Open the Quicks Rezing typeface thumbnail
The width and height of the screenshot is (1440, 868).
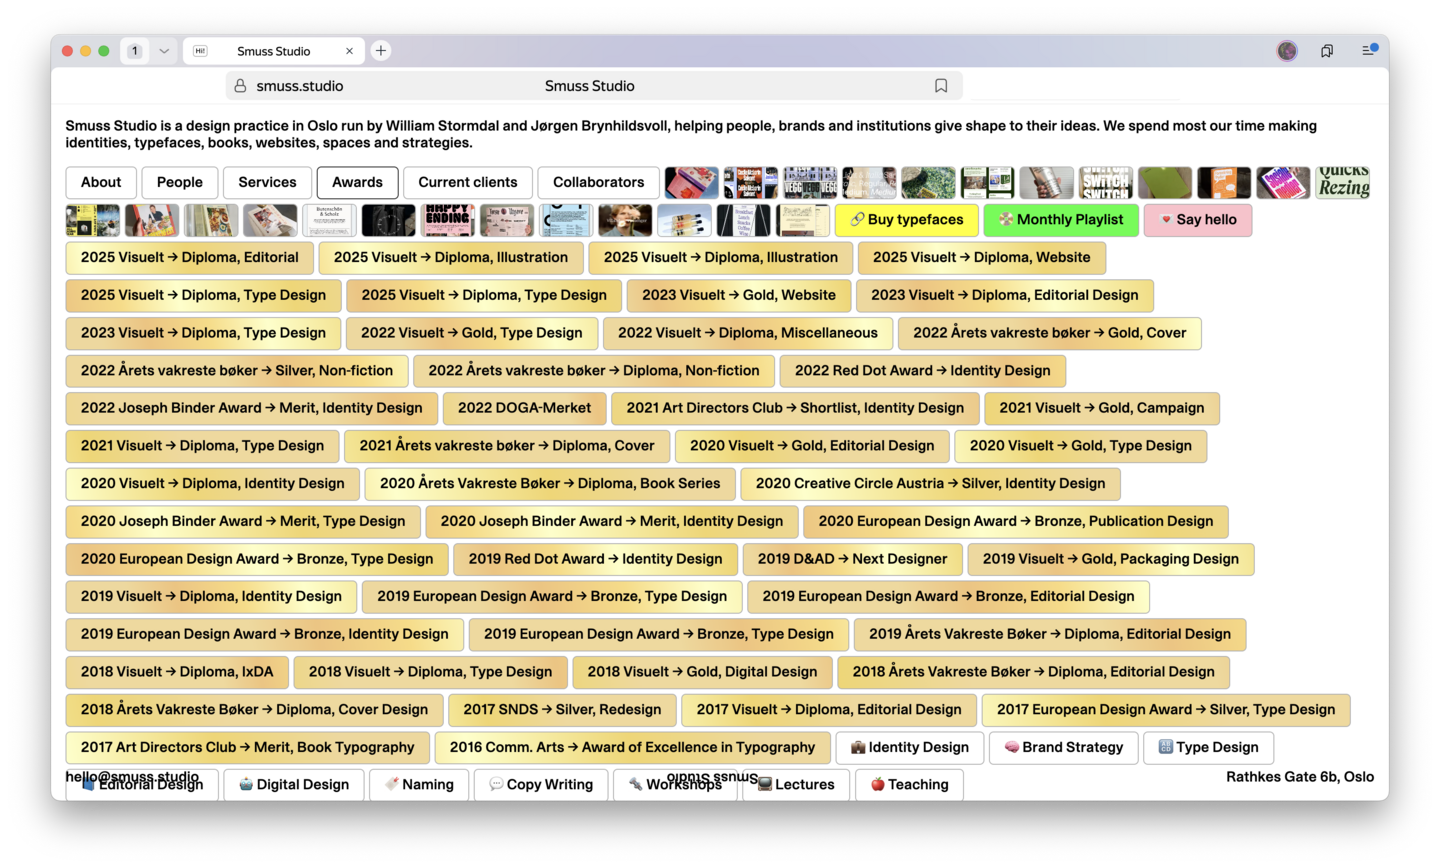click(1343, 182)
